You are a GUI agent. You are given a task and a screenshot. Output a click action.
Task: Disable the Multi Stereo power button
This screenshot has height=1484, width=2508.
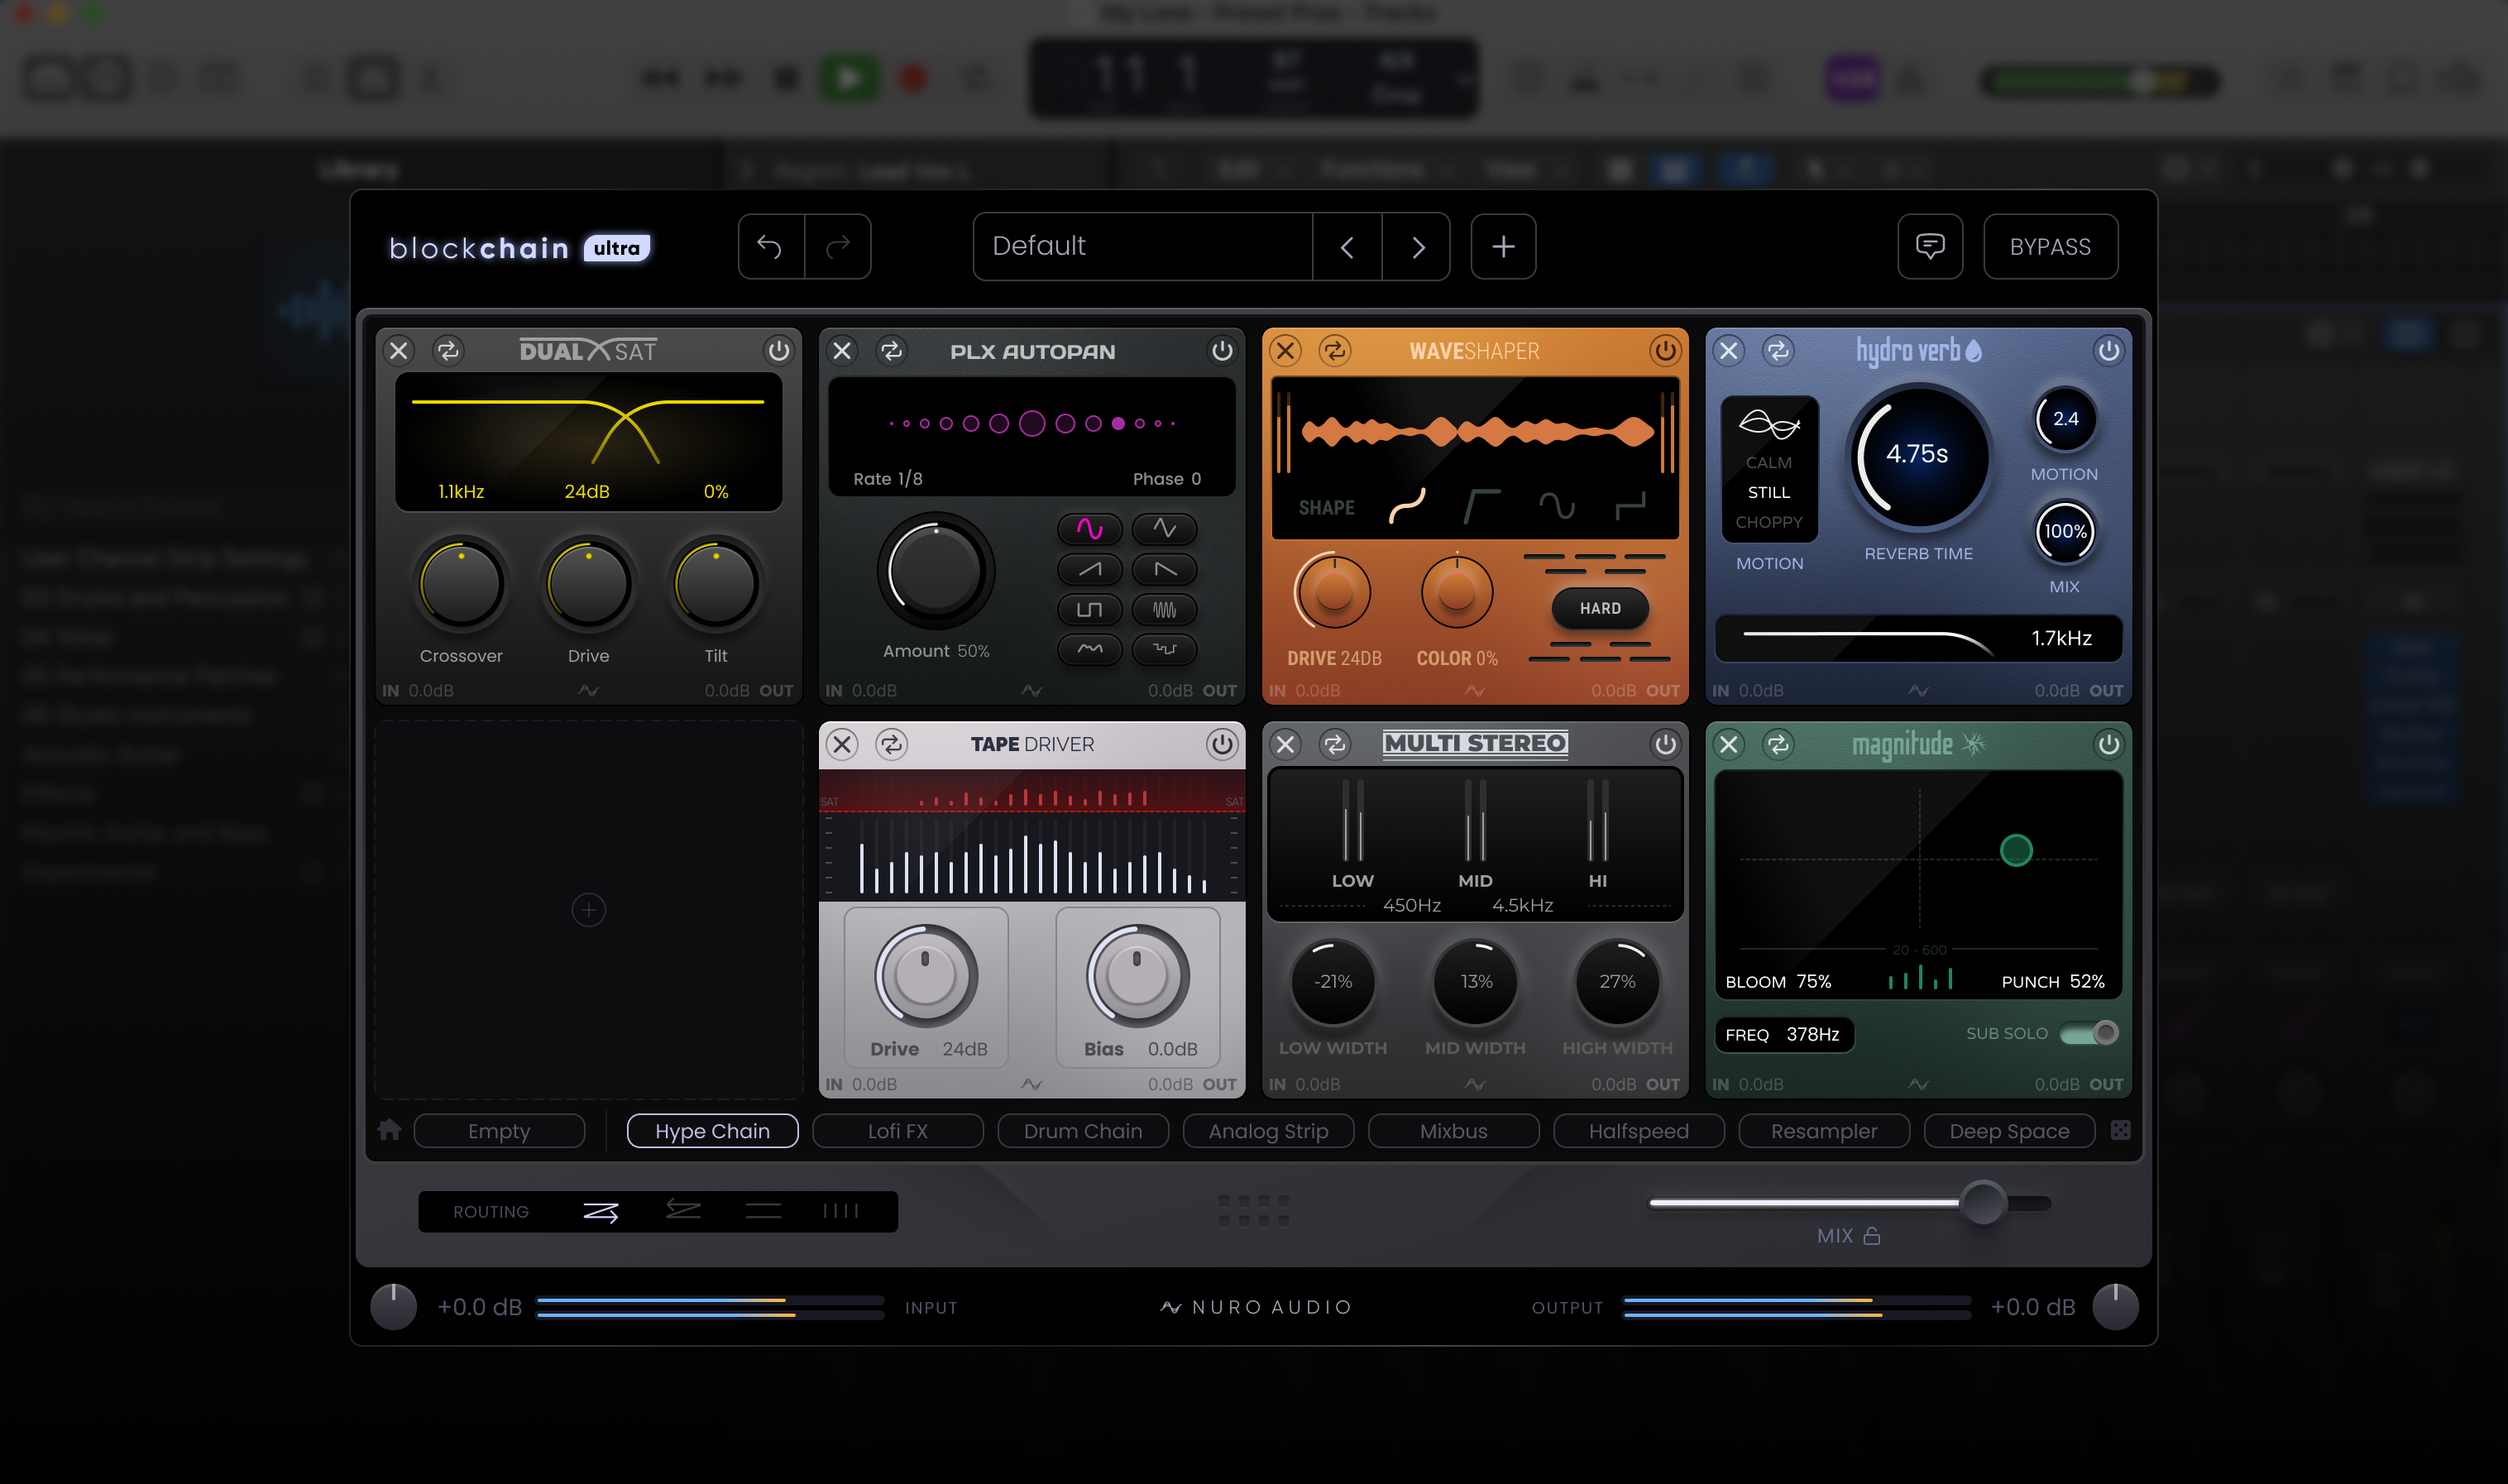click(1664, 744)
